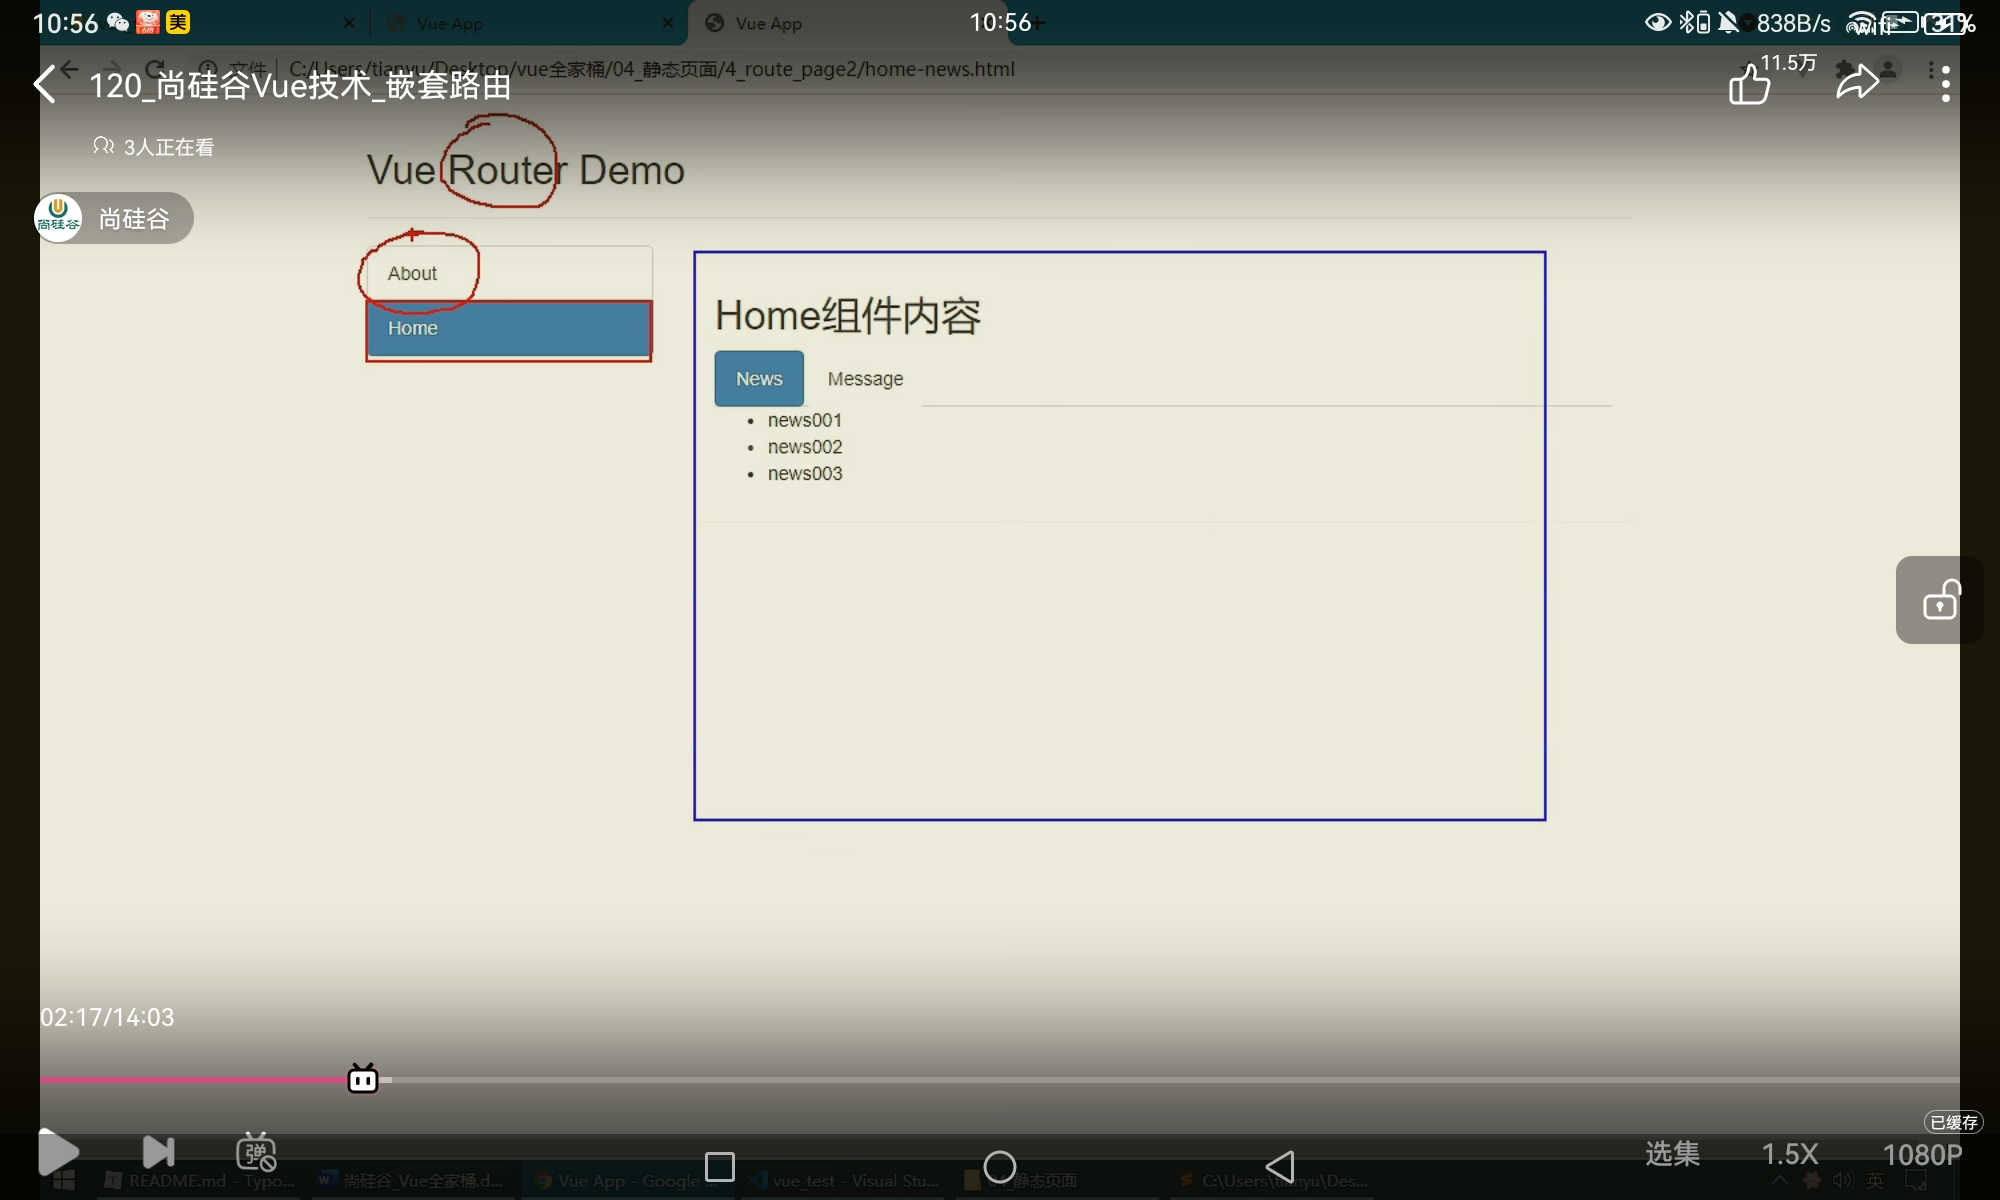
Task: Toggle danmaku bullet comments off
Action: pos(256,1152)
